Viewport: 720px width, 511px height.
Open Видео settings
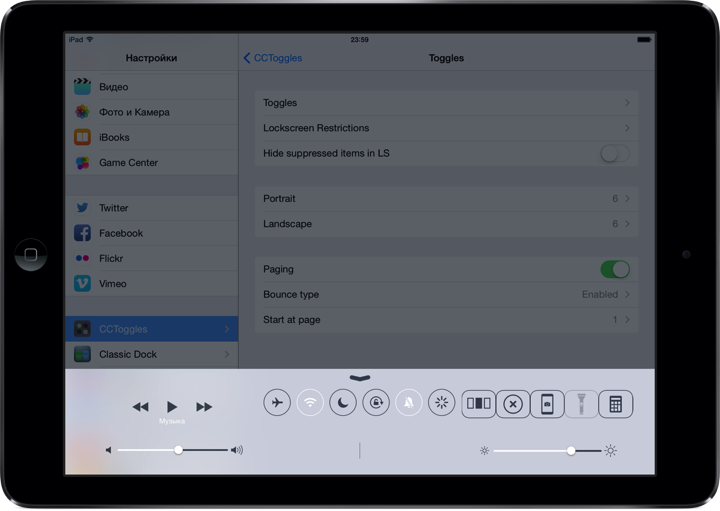[152, 87]
